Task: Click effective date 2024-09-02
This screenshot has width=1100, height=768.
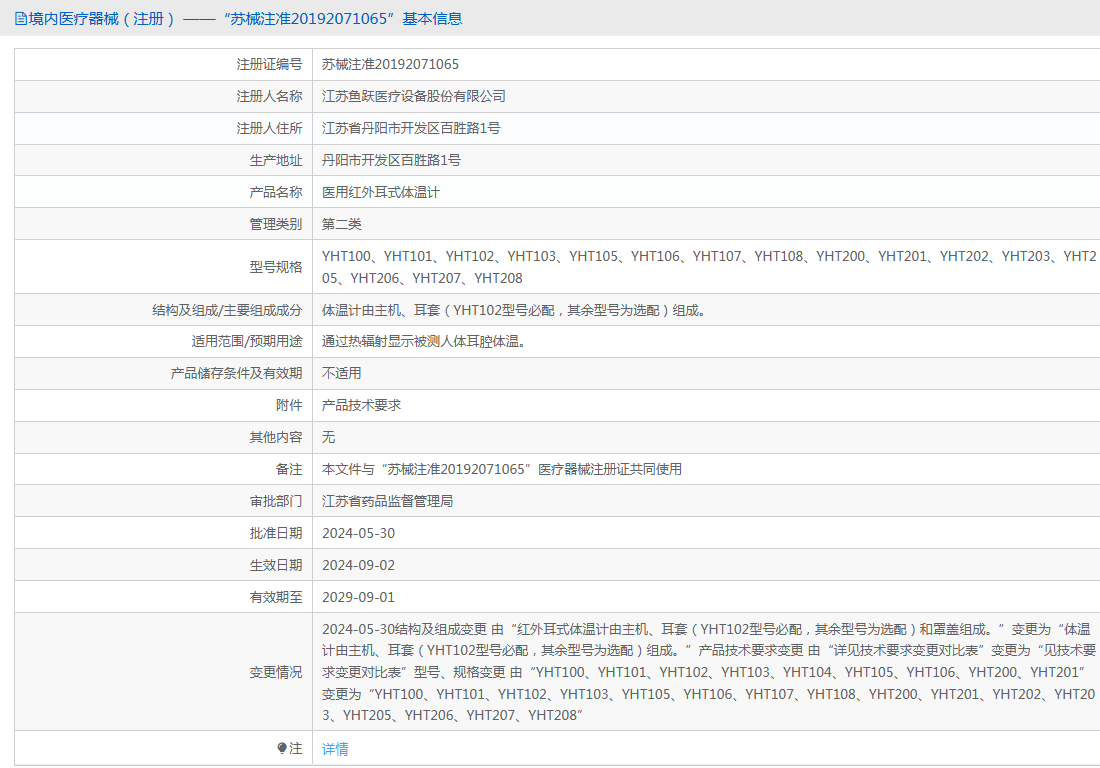Action: (x=358, y=565)
